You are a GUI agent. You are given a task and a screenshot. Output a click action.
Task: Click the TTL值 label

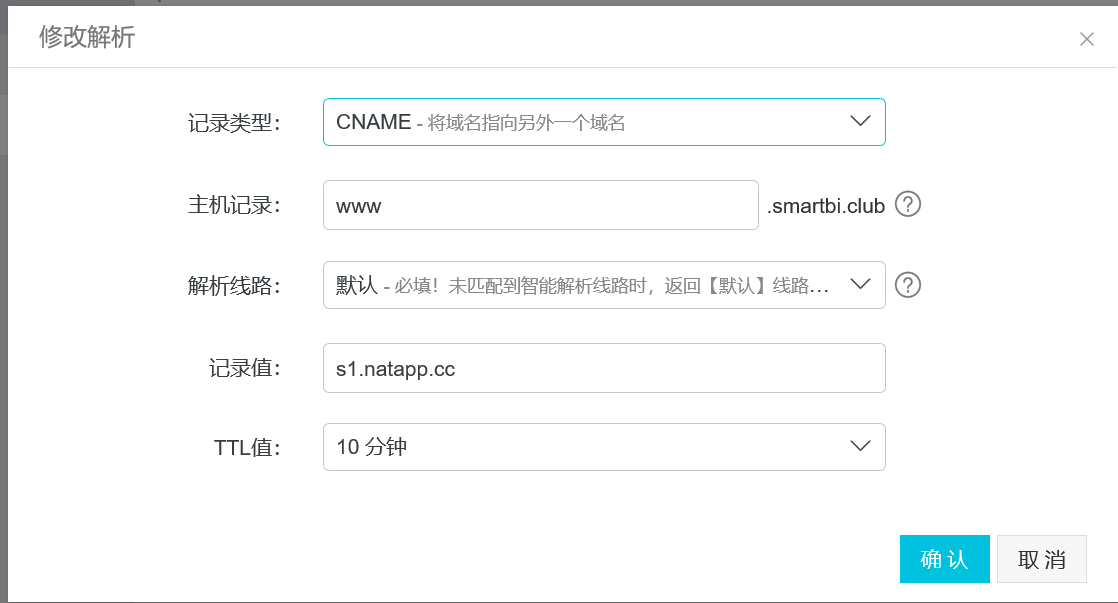click(247, 448)
